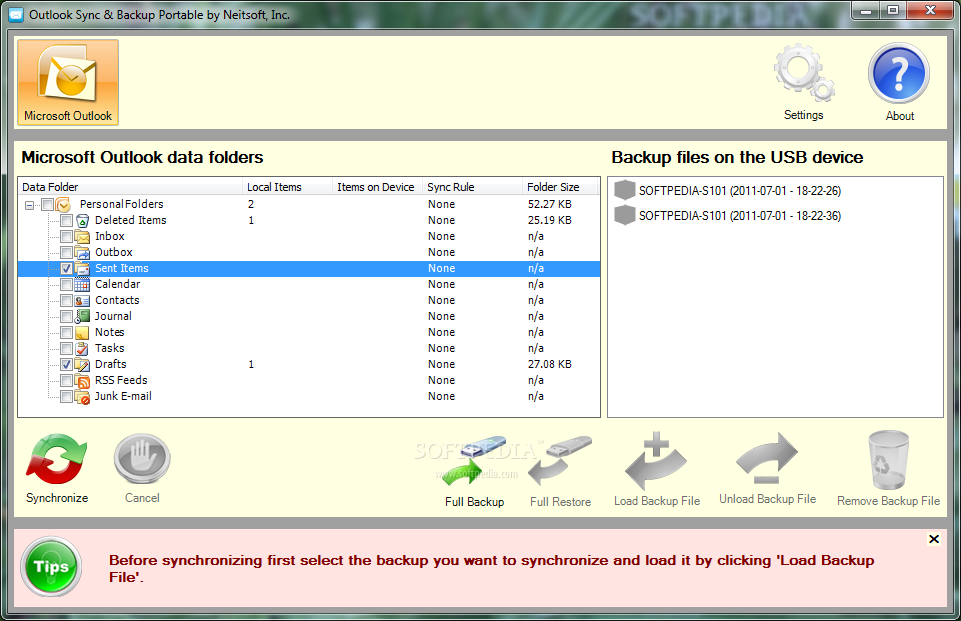Sort by Data Folder column header
Screen dimensions: 961x621
(131, 187)
